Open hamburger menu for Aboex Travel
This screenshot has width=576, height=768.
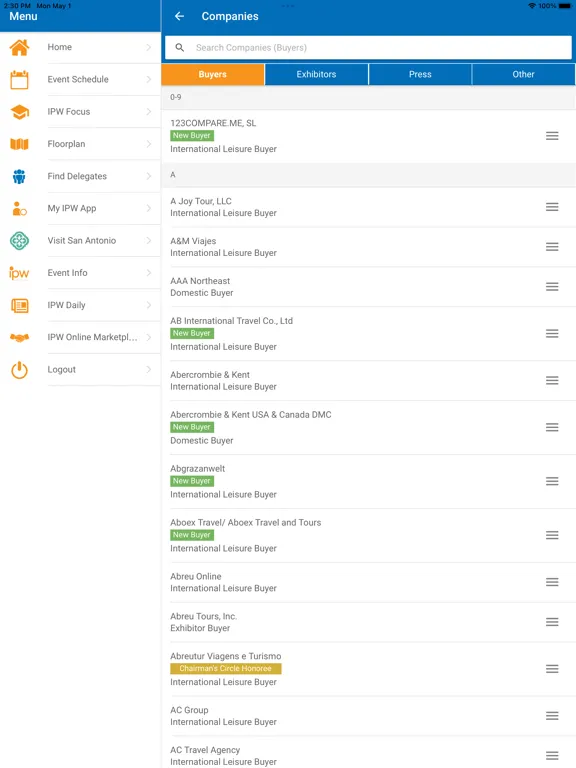click(x=552, y=535)
